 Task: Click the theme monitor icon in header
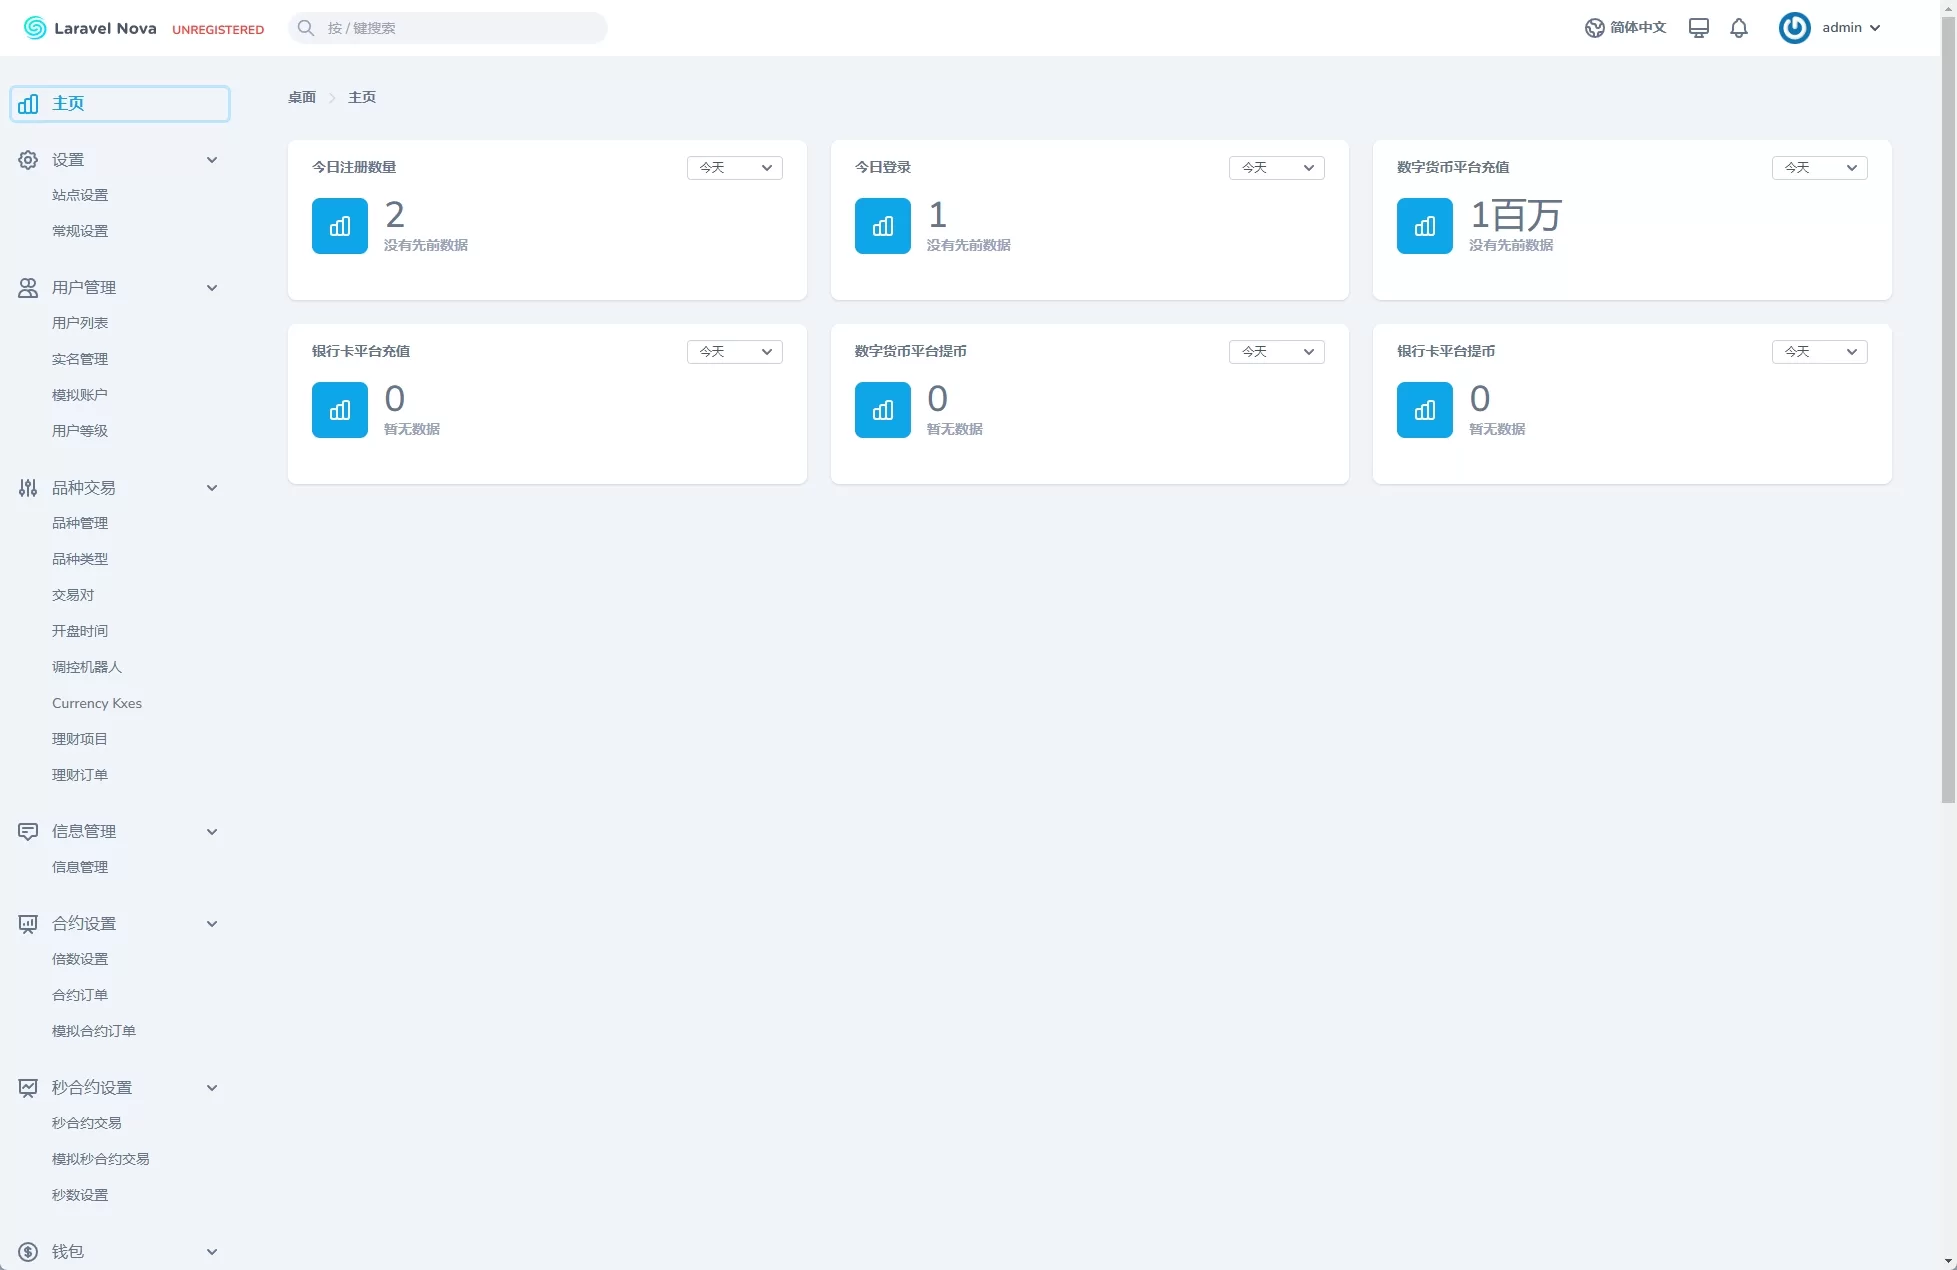point(1698,28)
